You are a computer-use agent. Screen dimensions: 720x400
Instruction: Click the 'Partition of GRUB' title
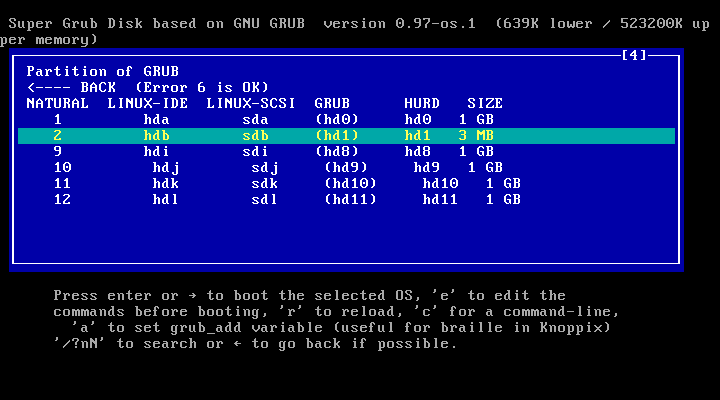point(102,71)
